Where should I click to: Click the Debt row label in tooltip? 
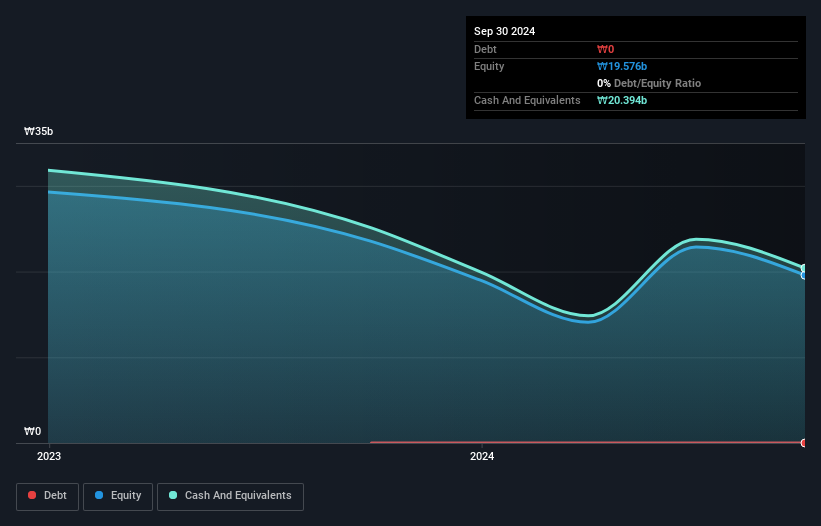(485, 49)
